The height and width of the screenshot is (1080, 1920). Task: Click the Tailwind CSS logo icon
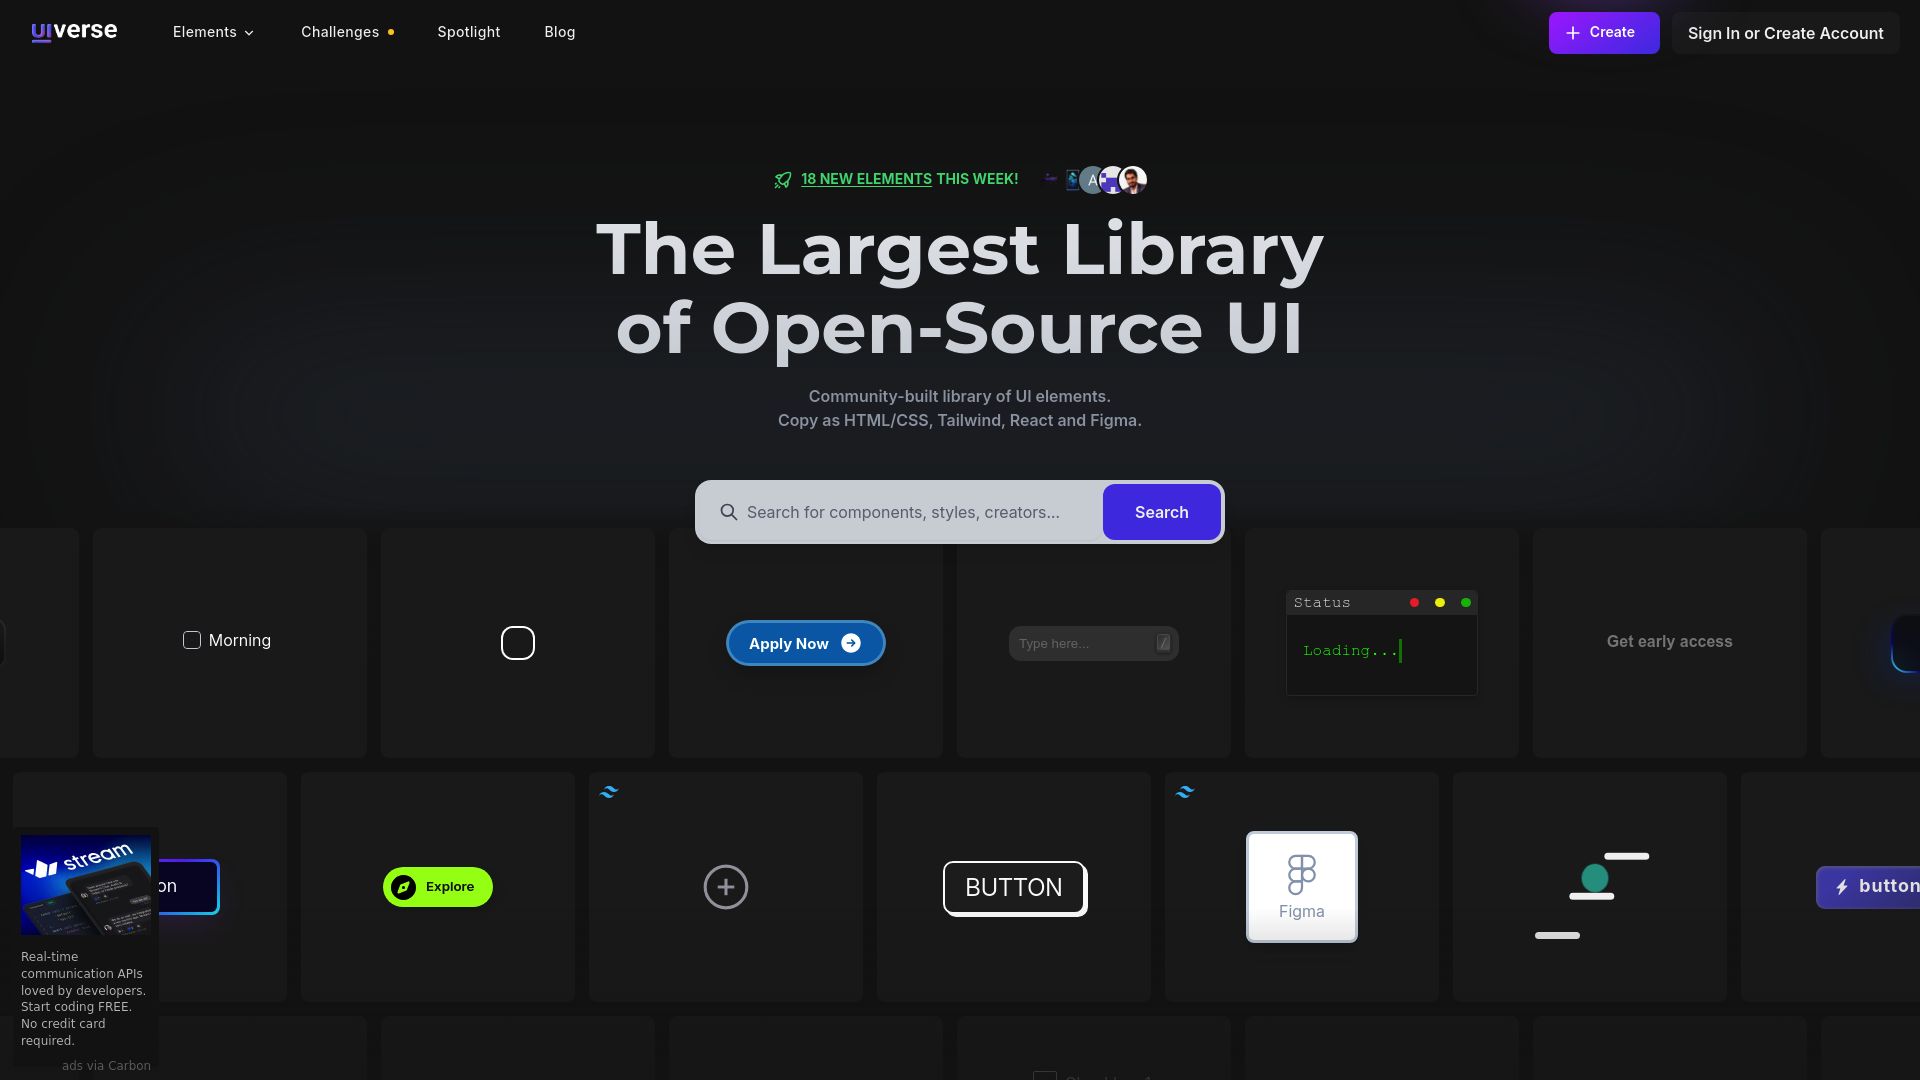click(x=608, y=793)
